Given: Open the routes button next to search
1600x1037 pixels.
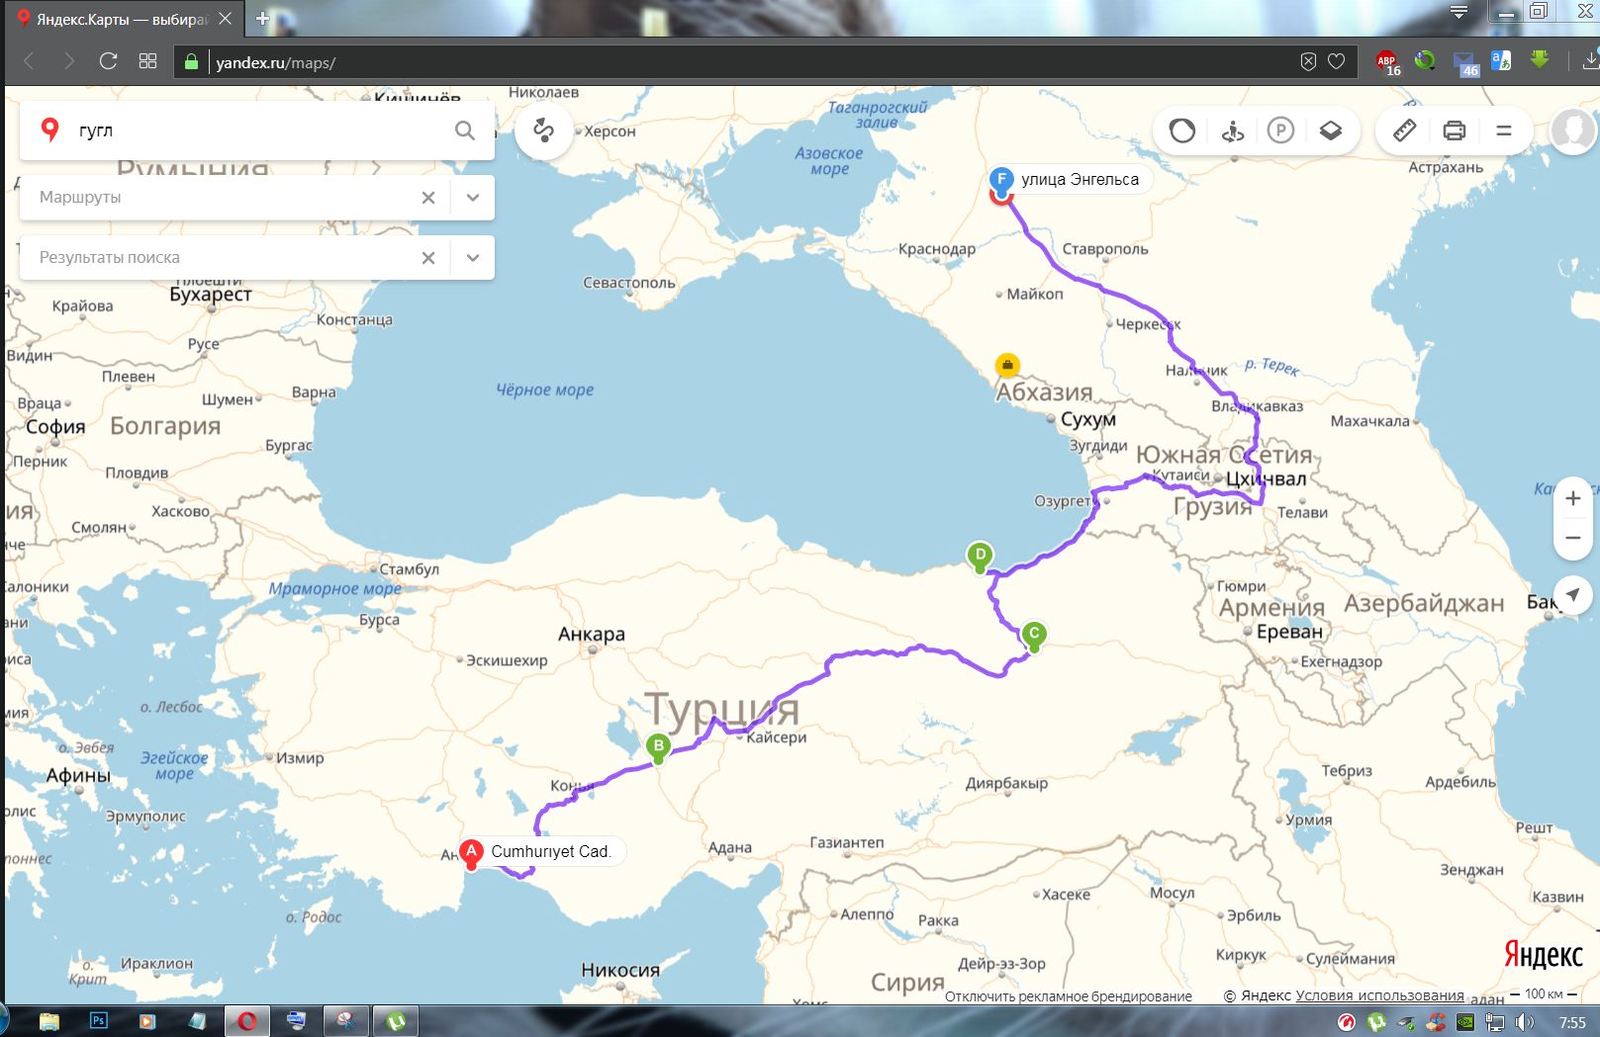Looking at the screenshot, I should [x=543, y=130].
